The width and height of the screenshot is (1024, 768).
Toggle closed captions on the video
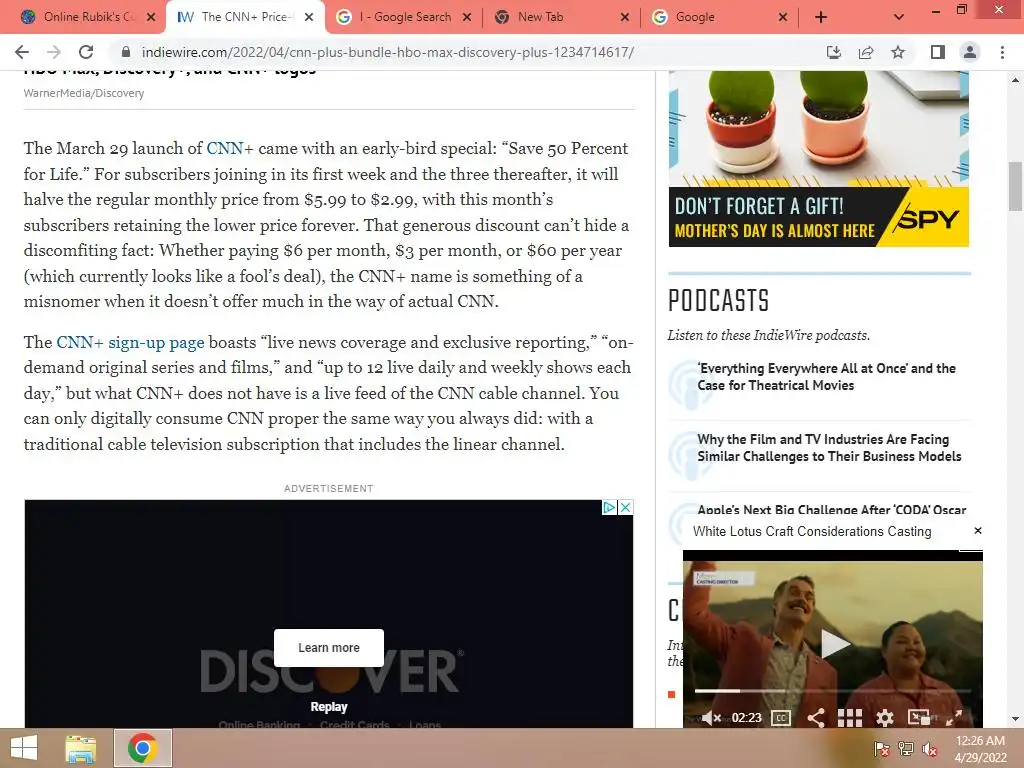pos(781,718)
